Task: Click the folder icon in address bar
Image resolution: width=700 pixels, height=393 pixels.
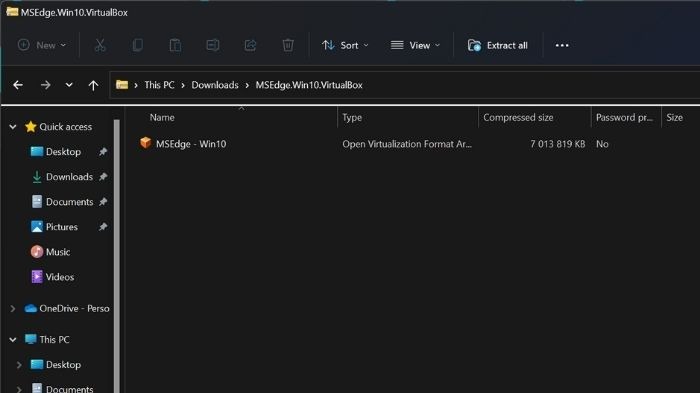Action: 122,84
